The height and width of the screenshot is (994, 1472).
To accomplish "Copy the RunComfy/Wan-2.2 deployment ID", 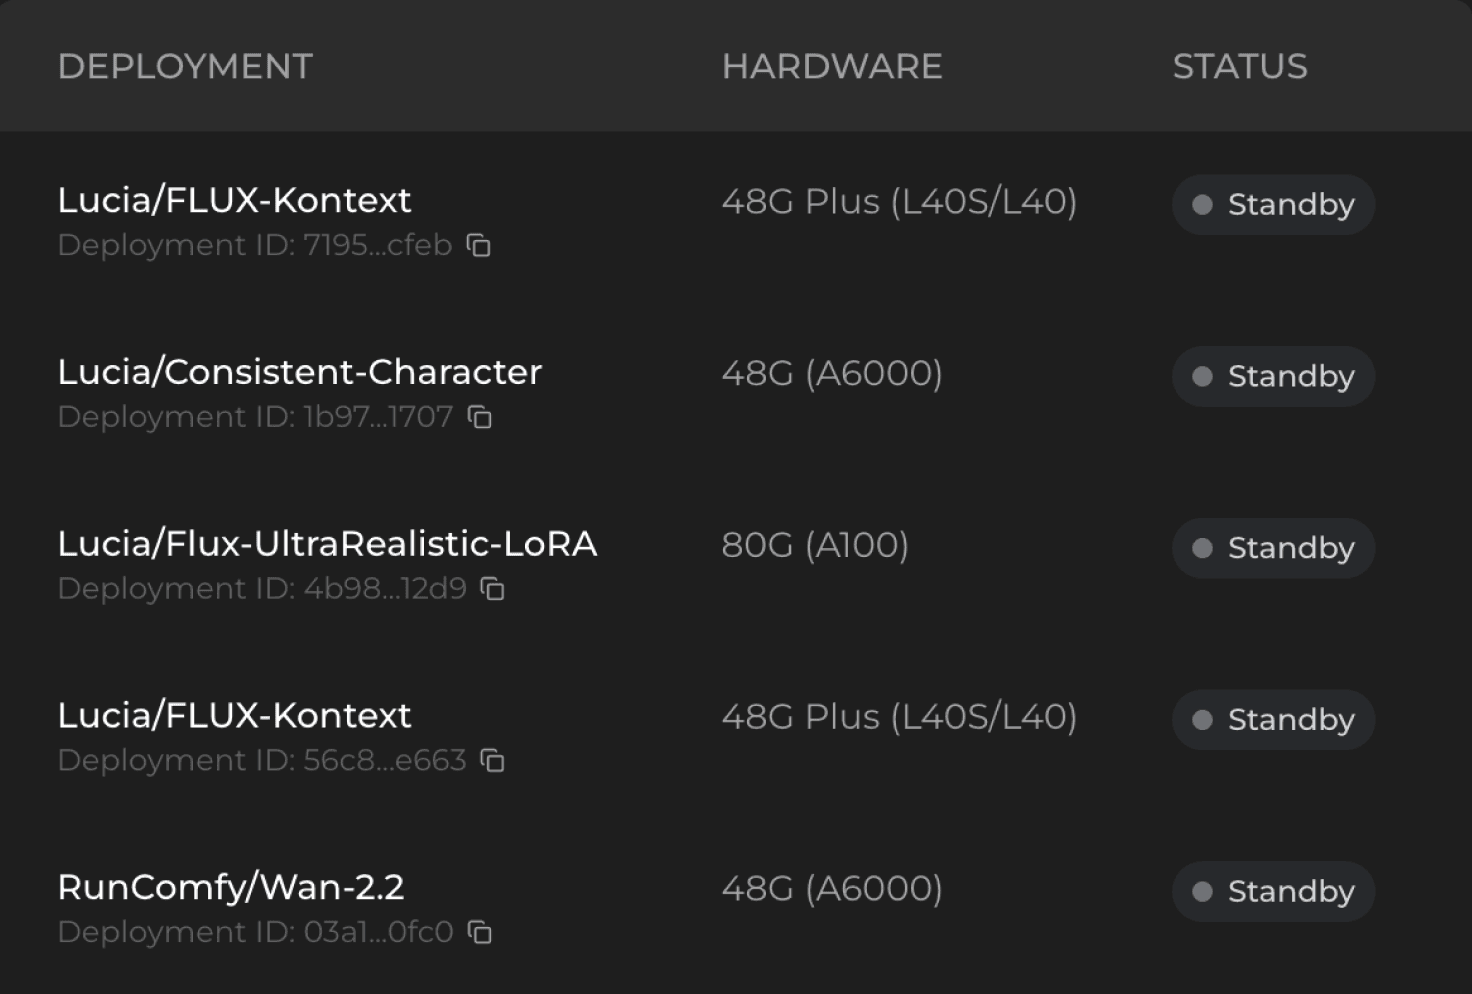I will [480, 934].
